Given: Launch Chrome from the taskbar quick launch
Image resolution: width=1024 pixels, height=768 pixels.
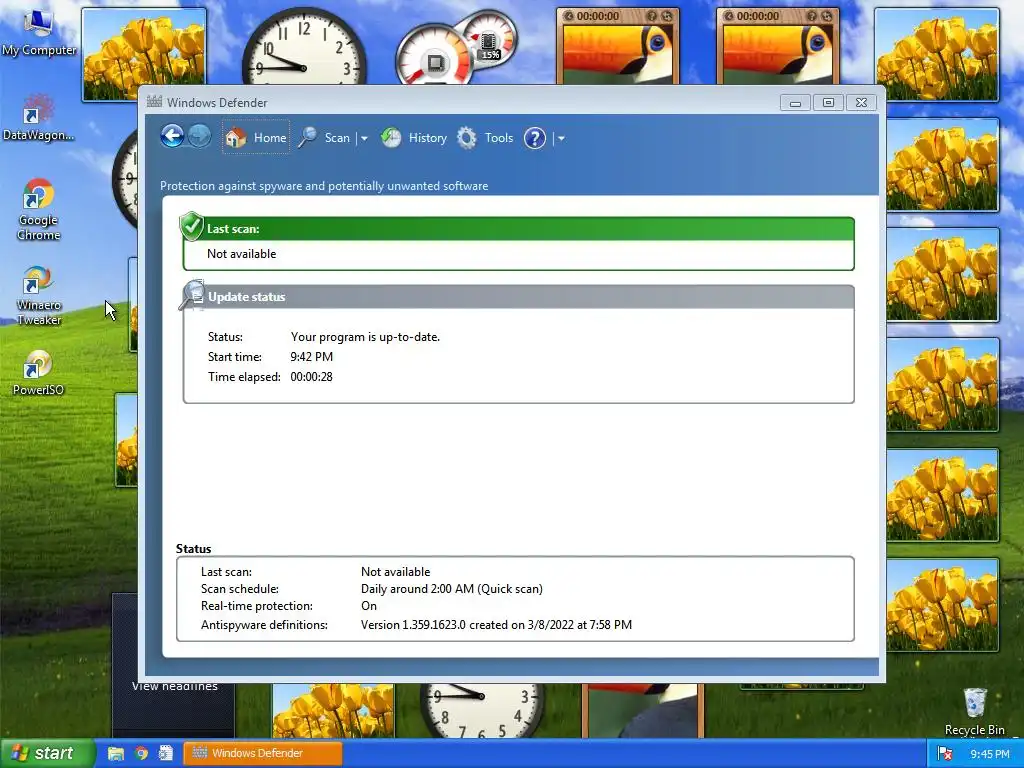Looking at the screenshot, I should coord(141,754).
